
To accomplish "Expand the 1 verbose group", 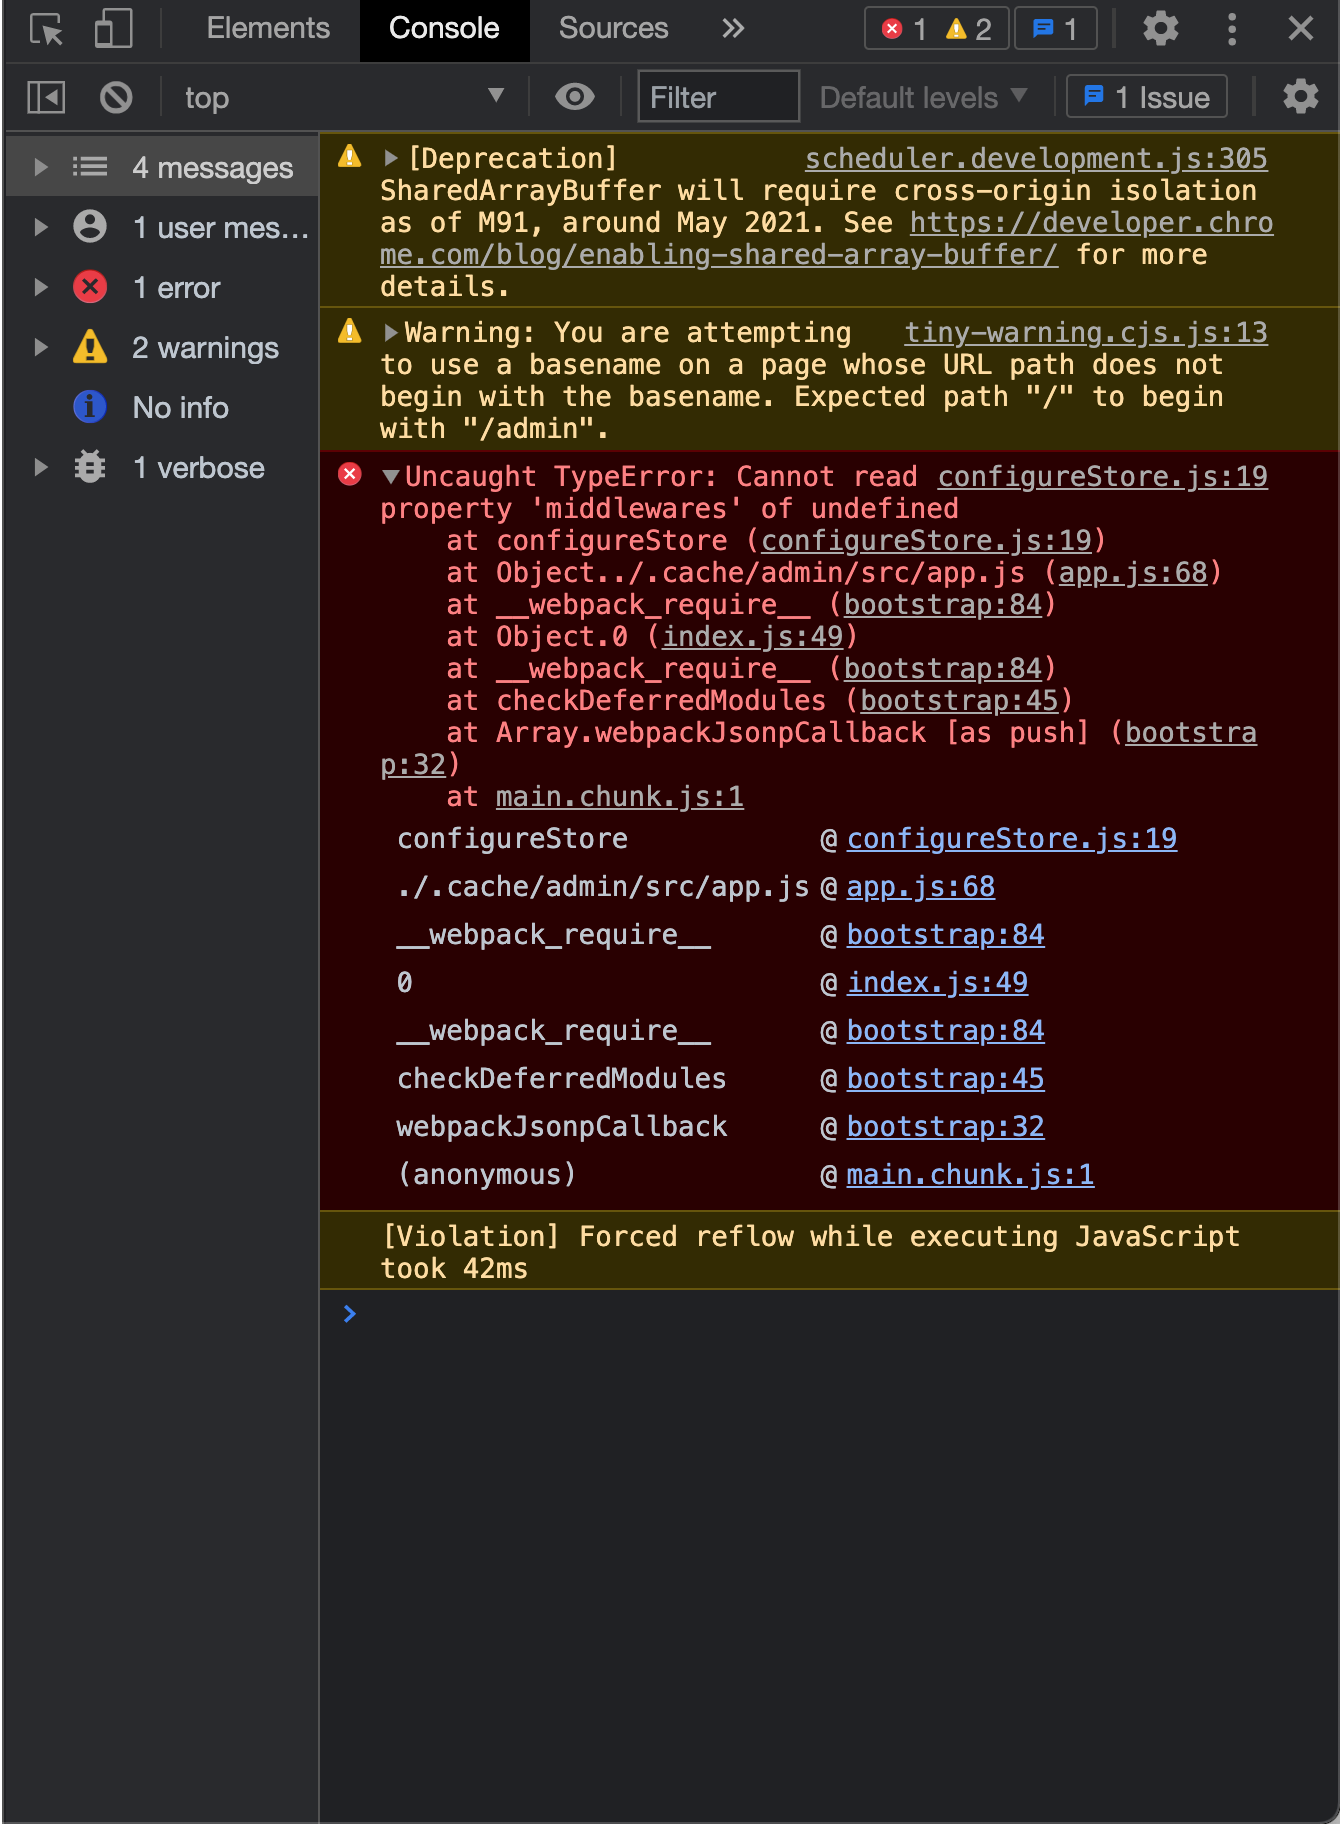I will click(41, 467).
